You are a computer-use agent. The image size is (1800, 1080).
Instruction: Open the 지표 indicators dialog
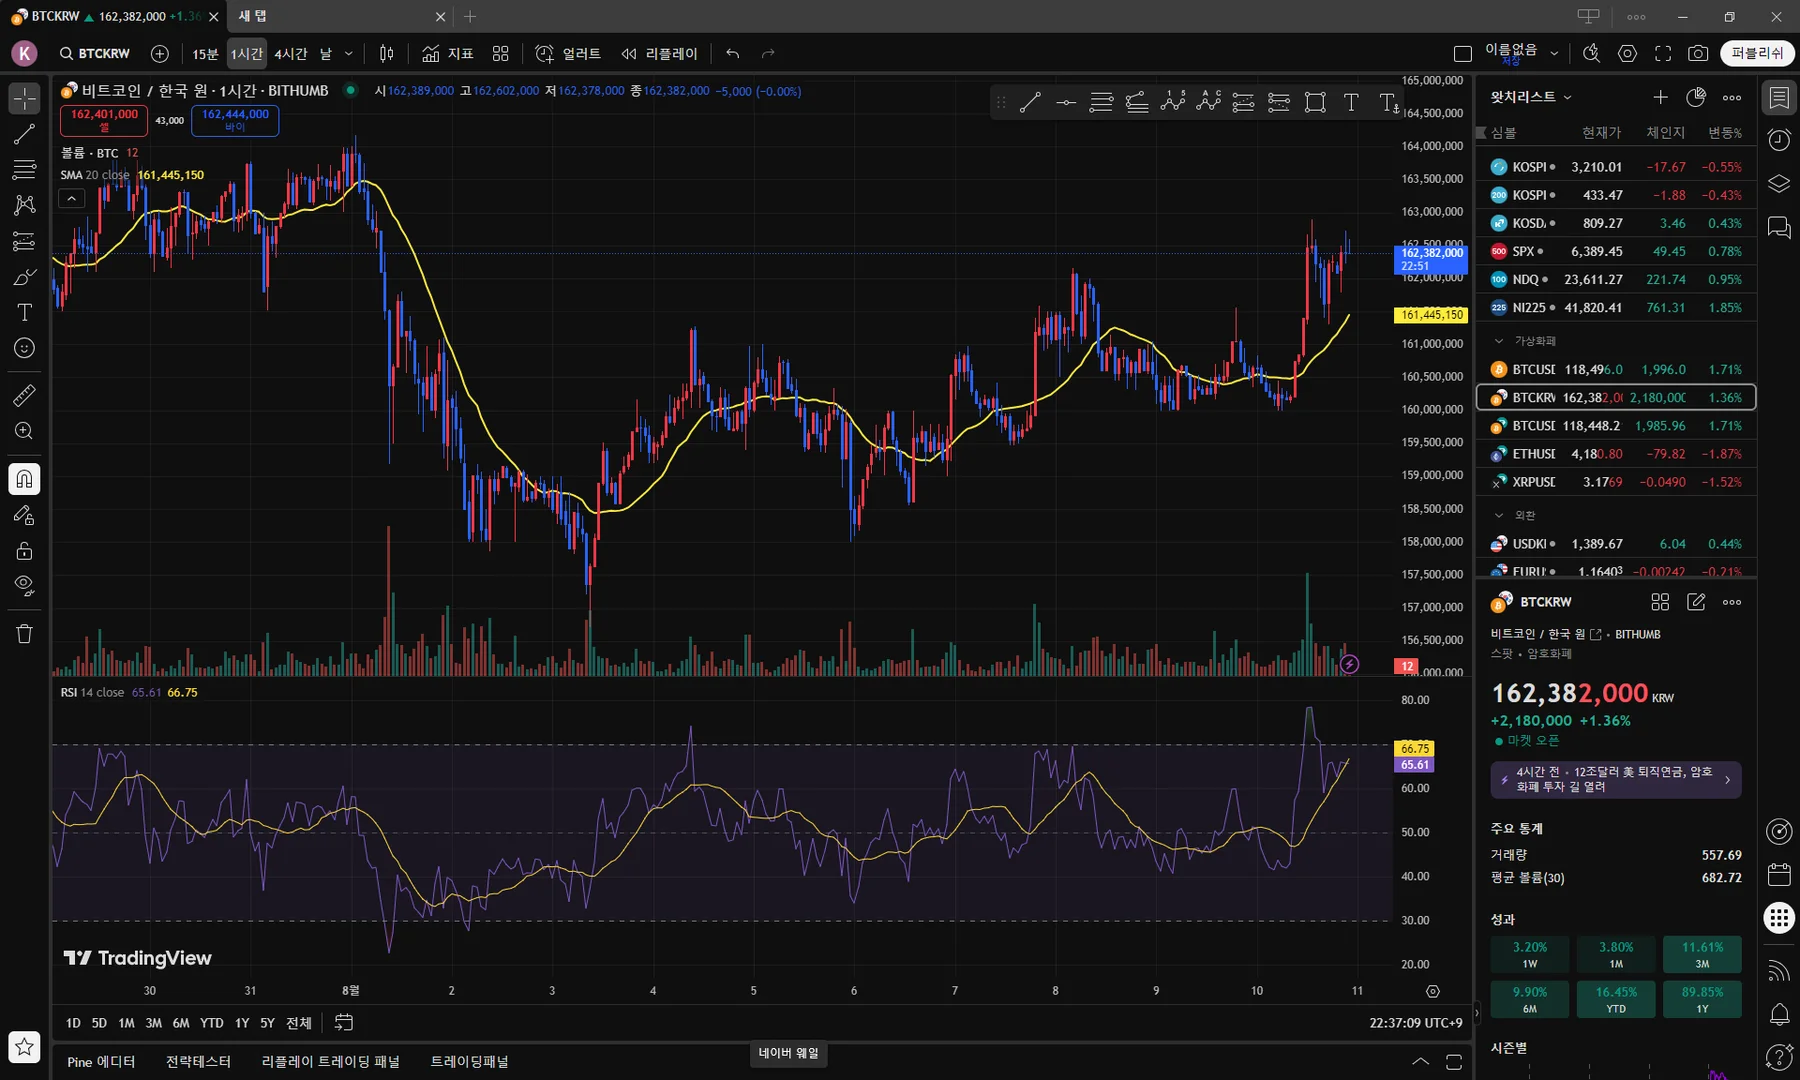(448, 54)
